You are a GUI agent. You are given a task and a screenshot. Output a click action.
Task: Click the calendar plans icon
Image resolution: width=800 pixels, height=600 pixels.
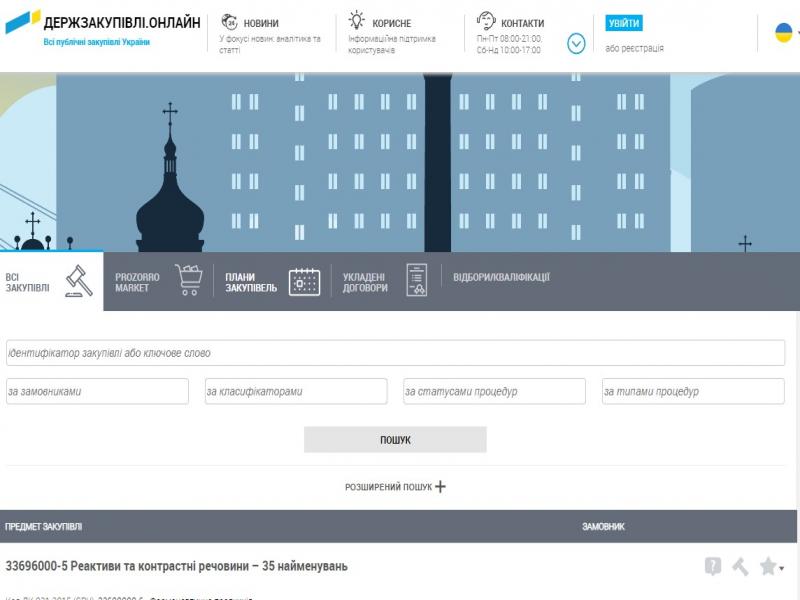click(x=305, y=282)
